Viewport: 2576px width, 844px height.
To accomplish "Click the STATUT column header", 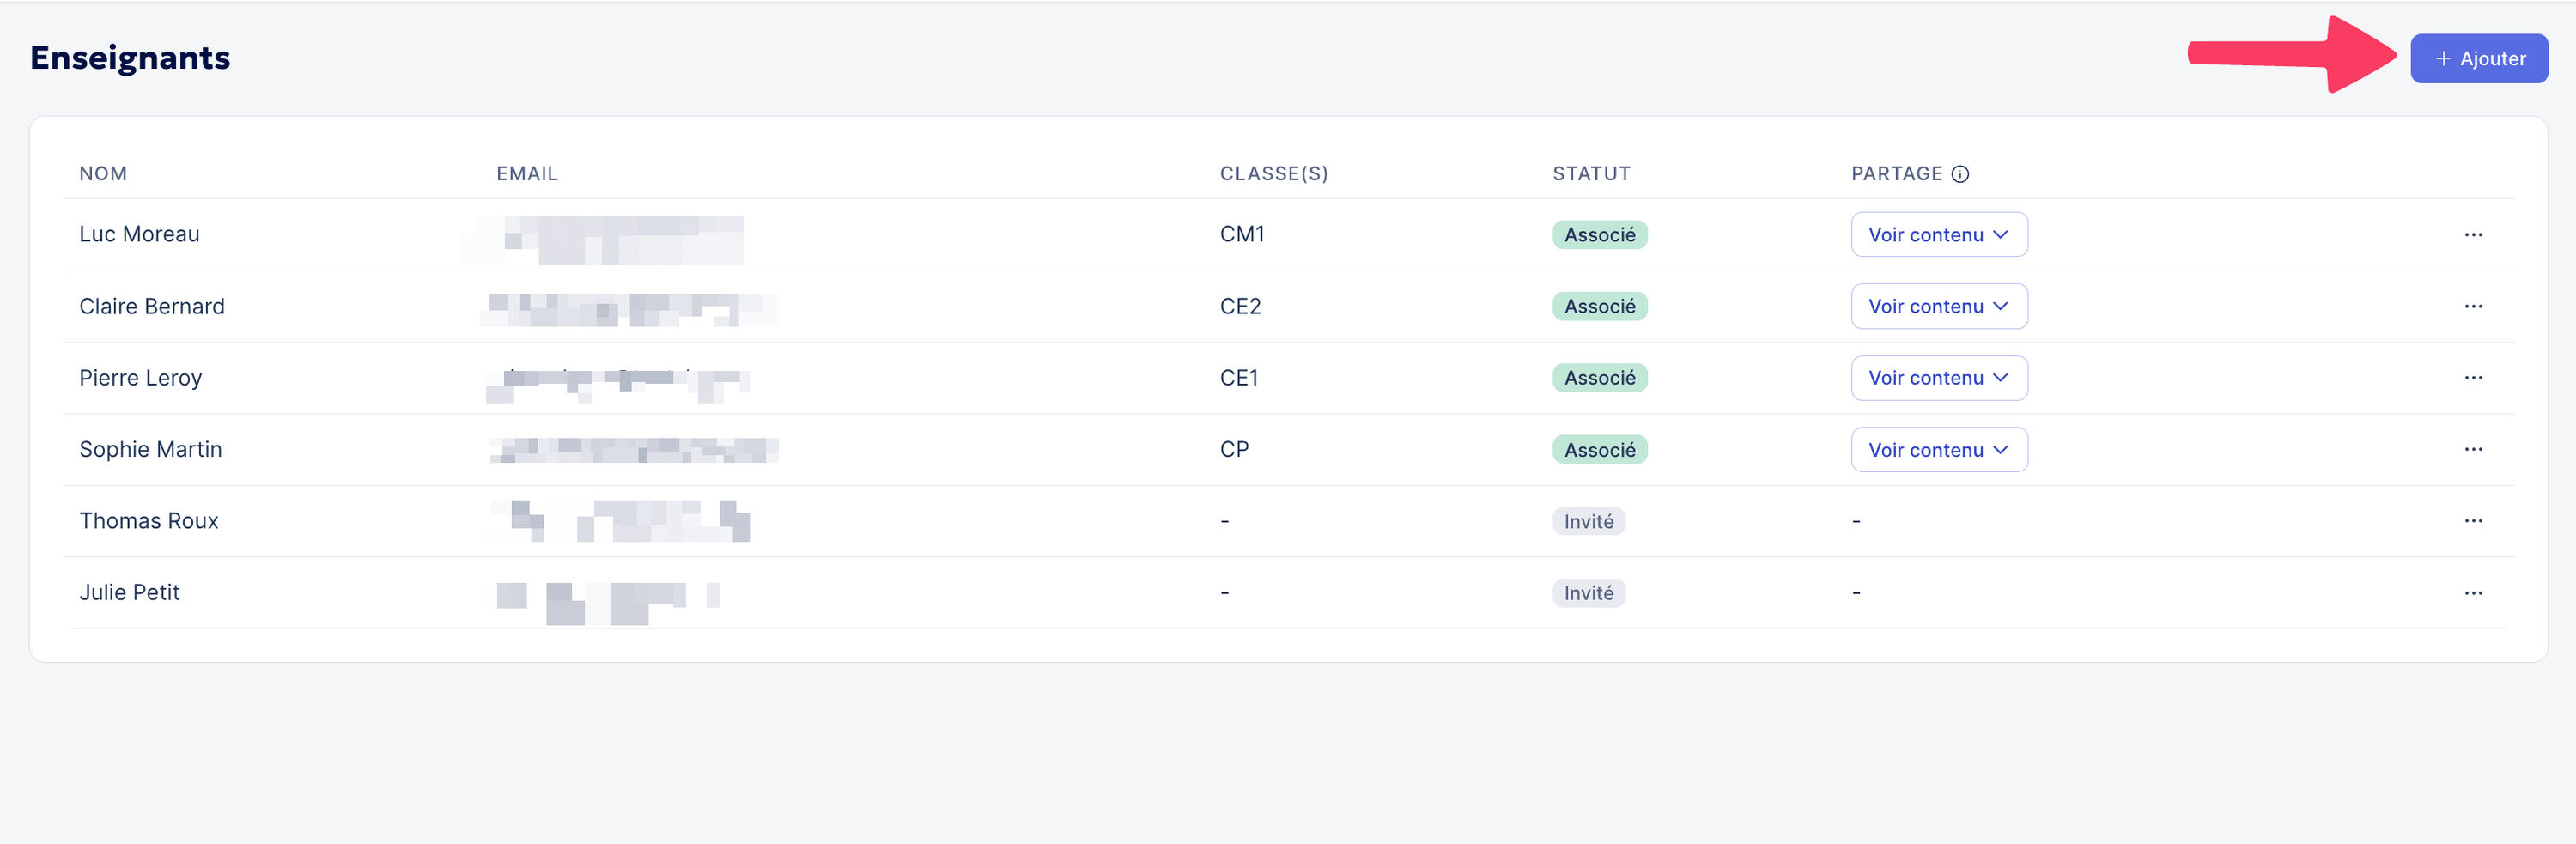I will [x=1590, y=174].
